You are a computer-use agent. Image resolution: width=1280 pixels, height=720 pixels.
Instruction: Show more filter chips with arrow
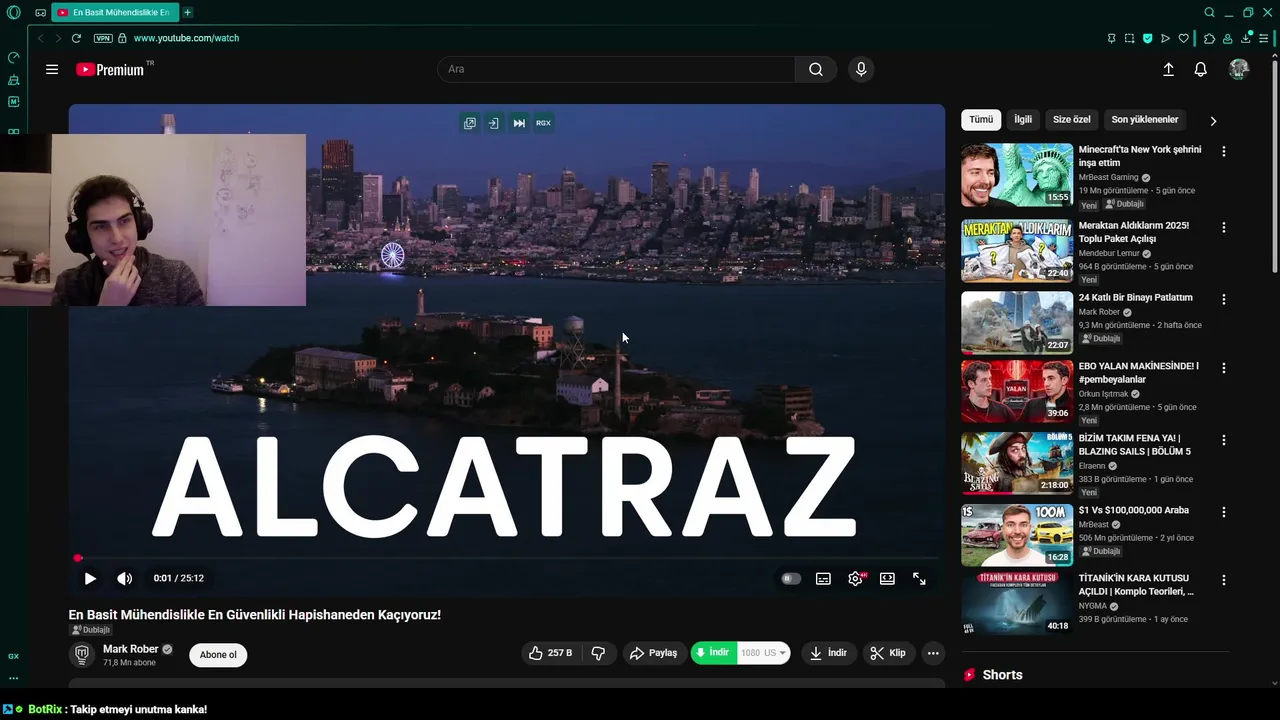coord(1213,121)
